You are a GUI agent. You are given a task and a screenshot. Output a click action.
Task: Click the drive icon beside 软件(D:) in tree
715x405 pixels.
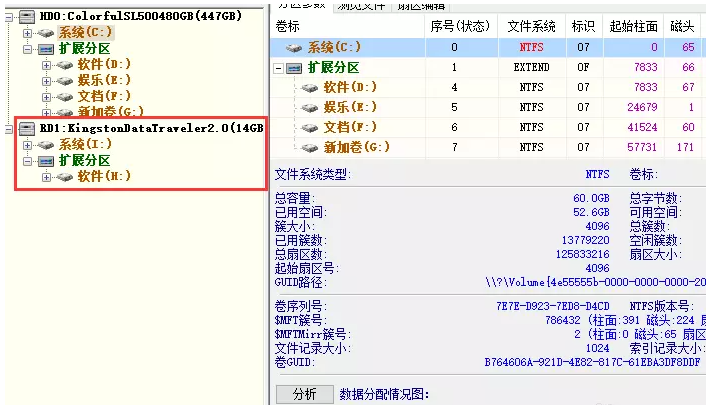pyautogui.click(x=64, y=65)
